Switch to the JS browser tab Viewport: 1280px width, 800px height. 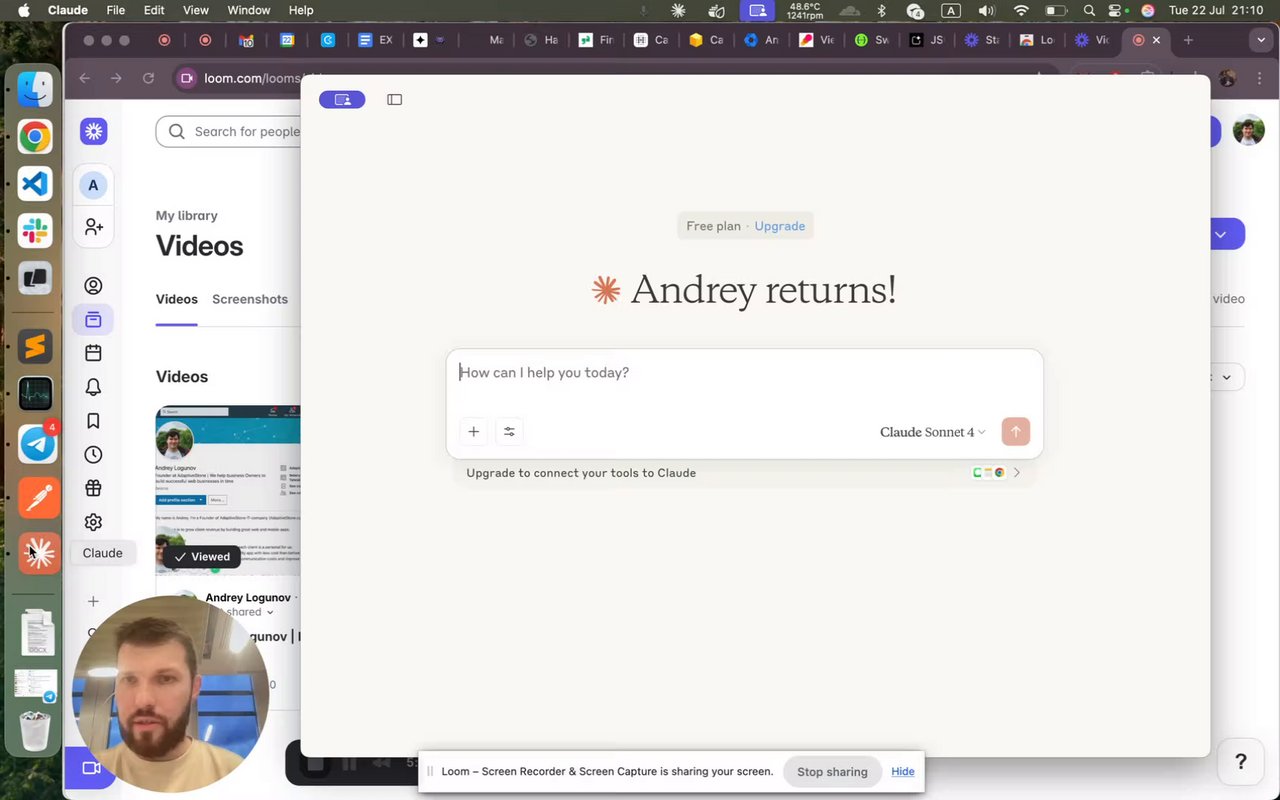(926, 40)
